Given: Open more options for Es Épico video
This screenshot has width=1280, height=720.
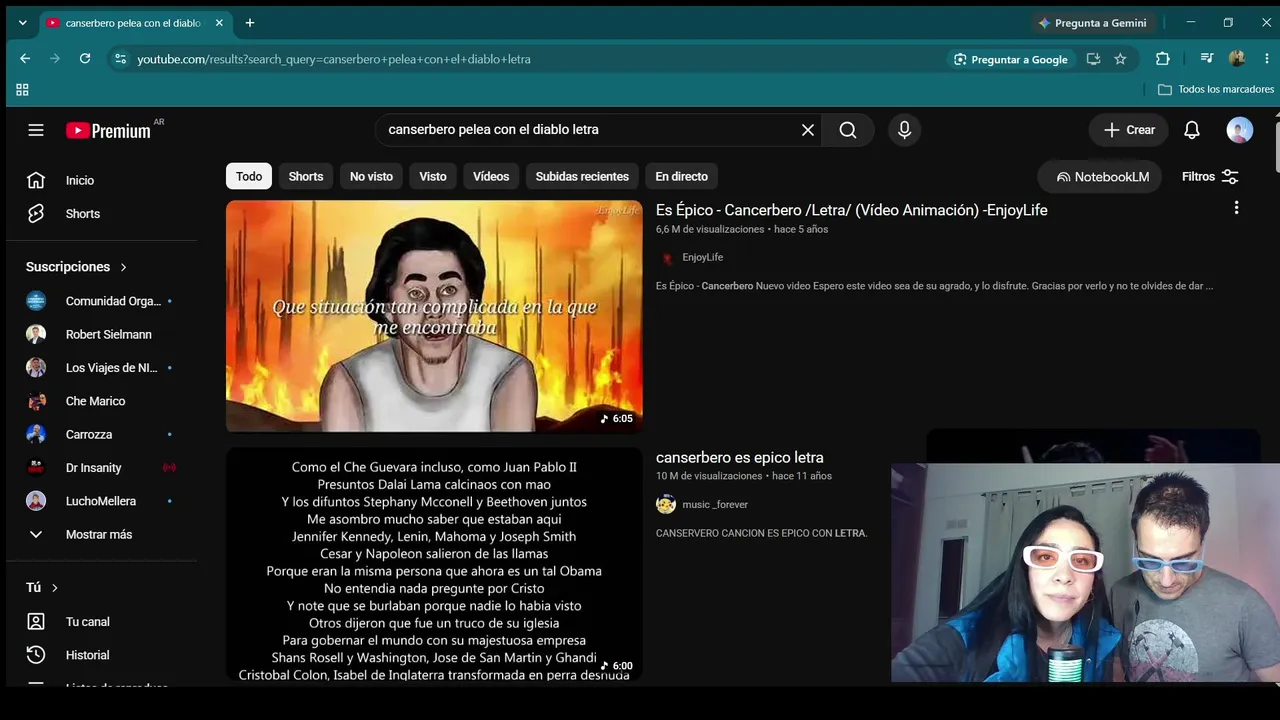Looking at the screenshot, I should pos(1236,208).
